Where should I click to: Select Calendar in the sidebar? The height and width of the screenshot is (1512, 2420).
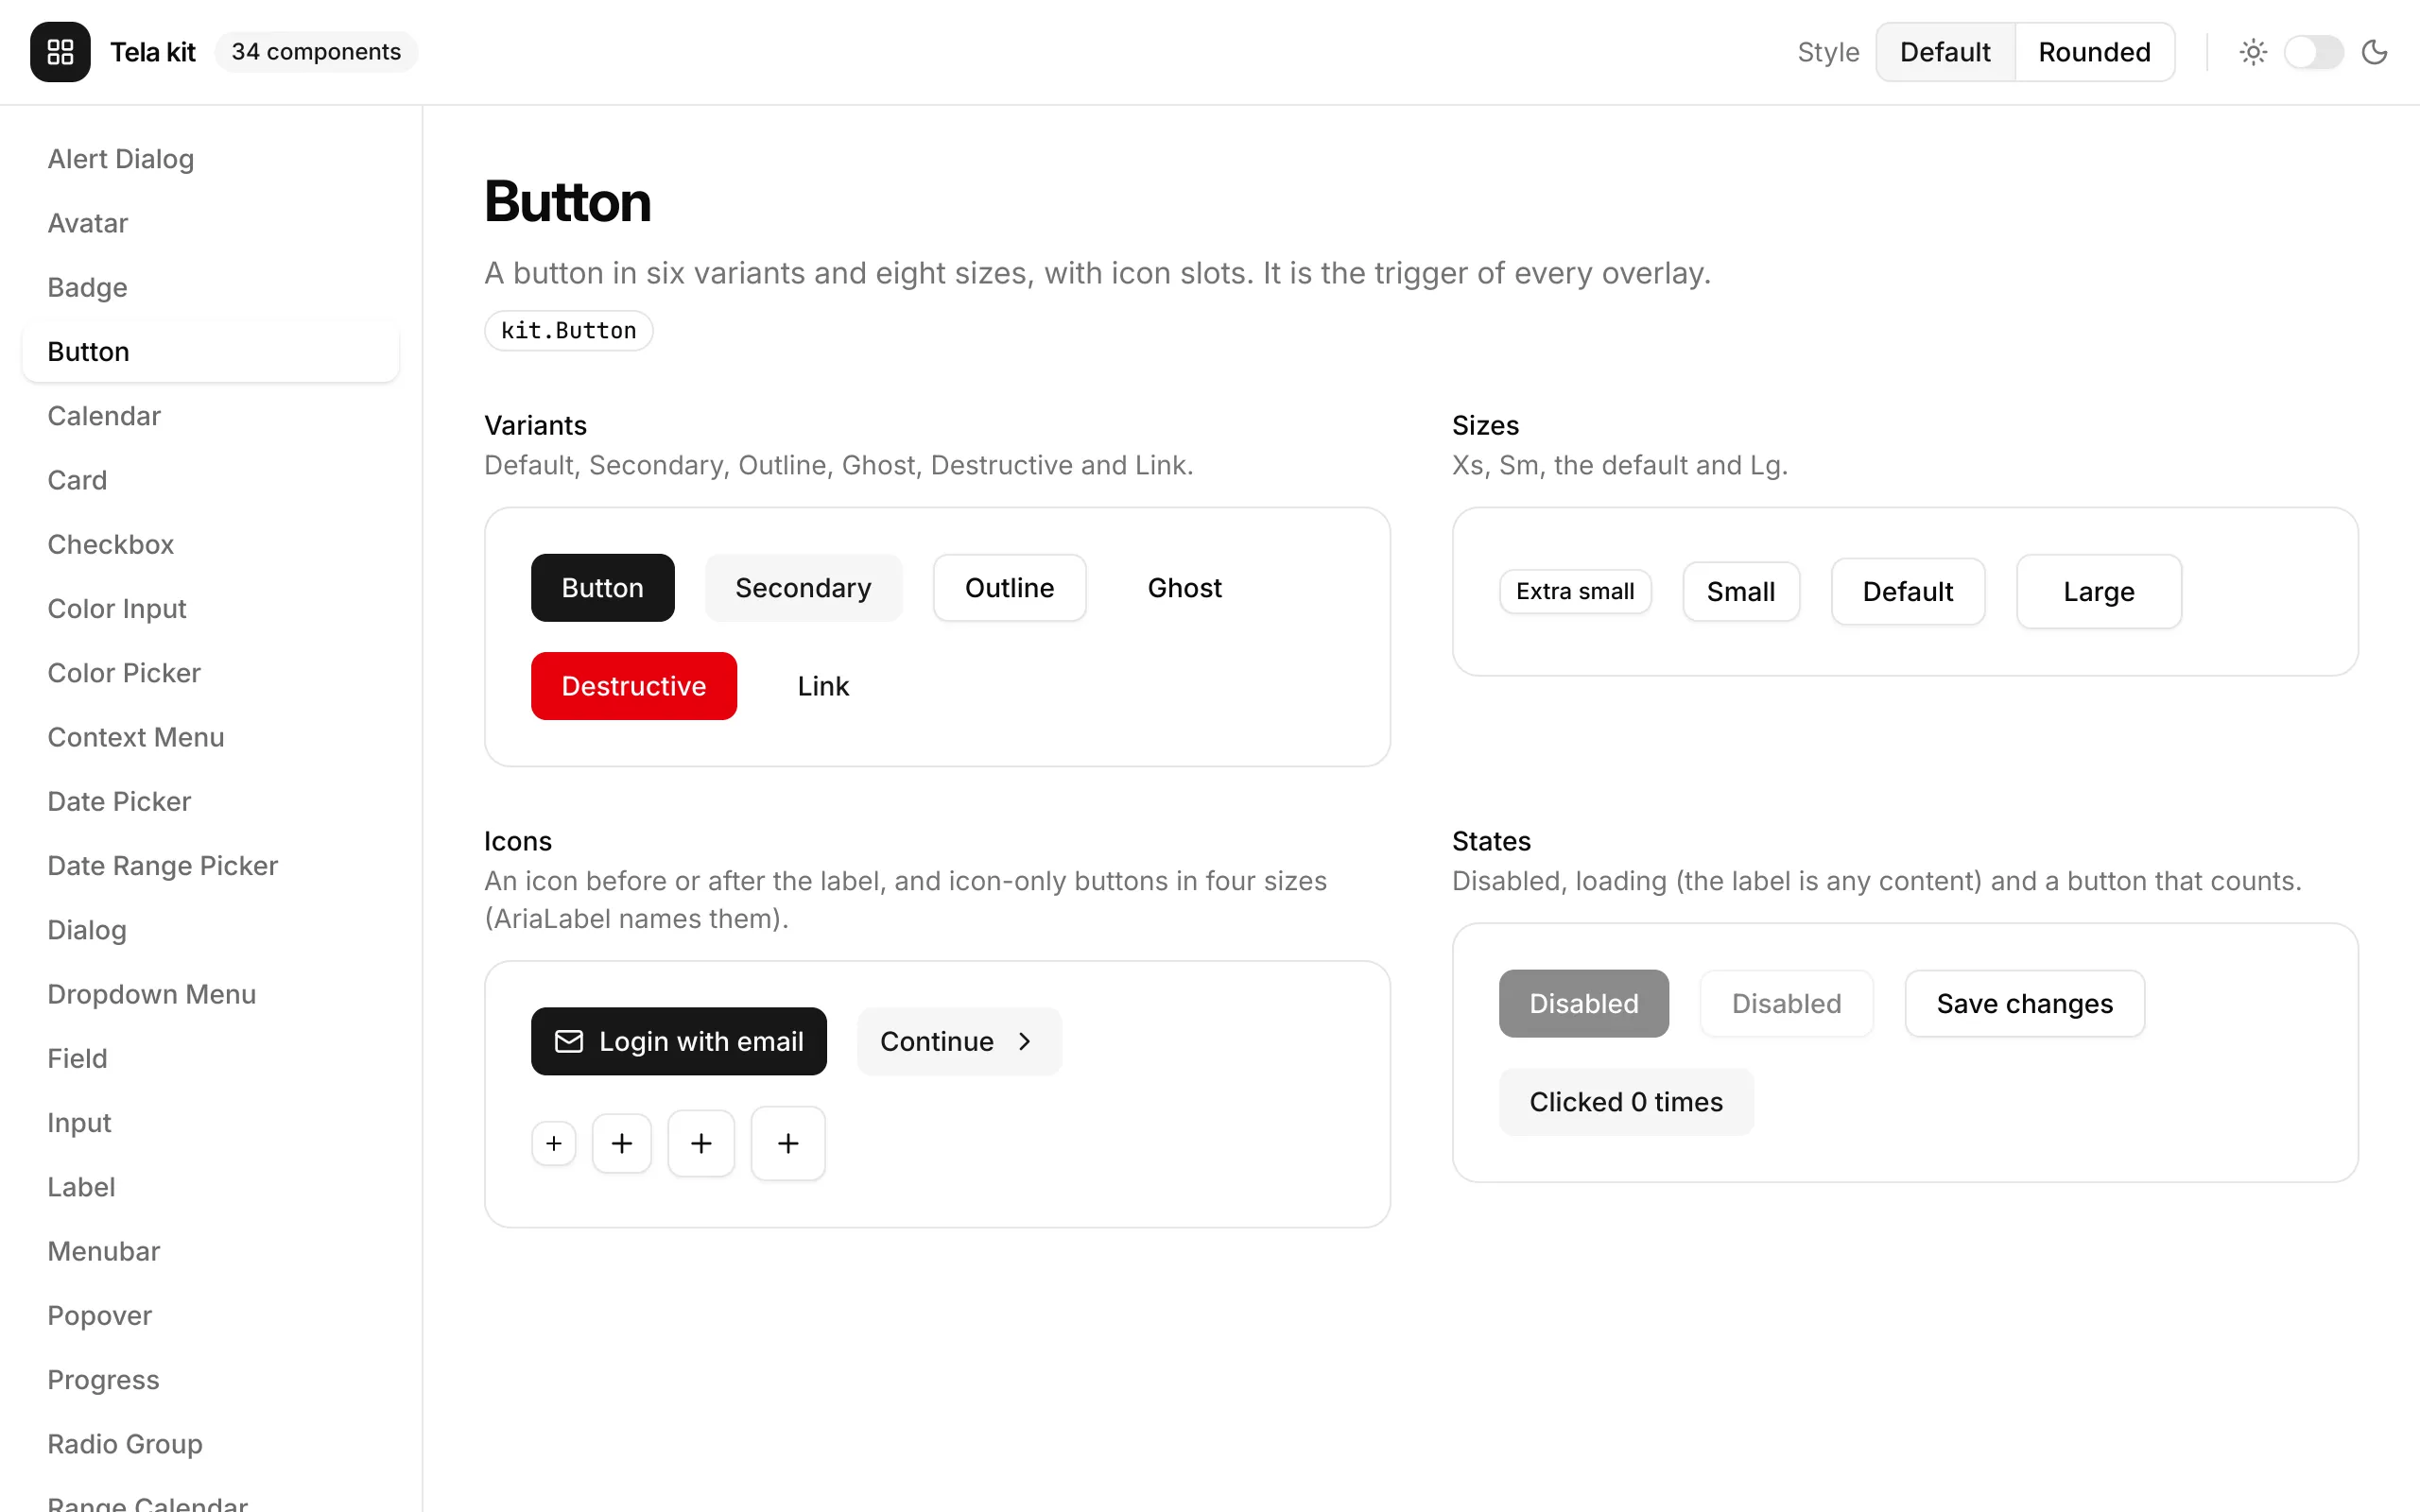211,416
